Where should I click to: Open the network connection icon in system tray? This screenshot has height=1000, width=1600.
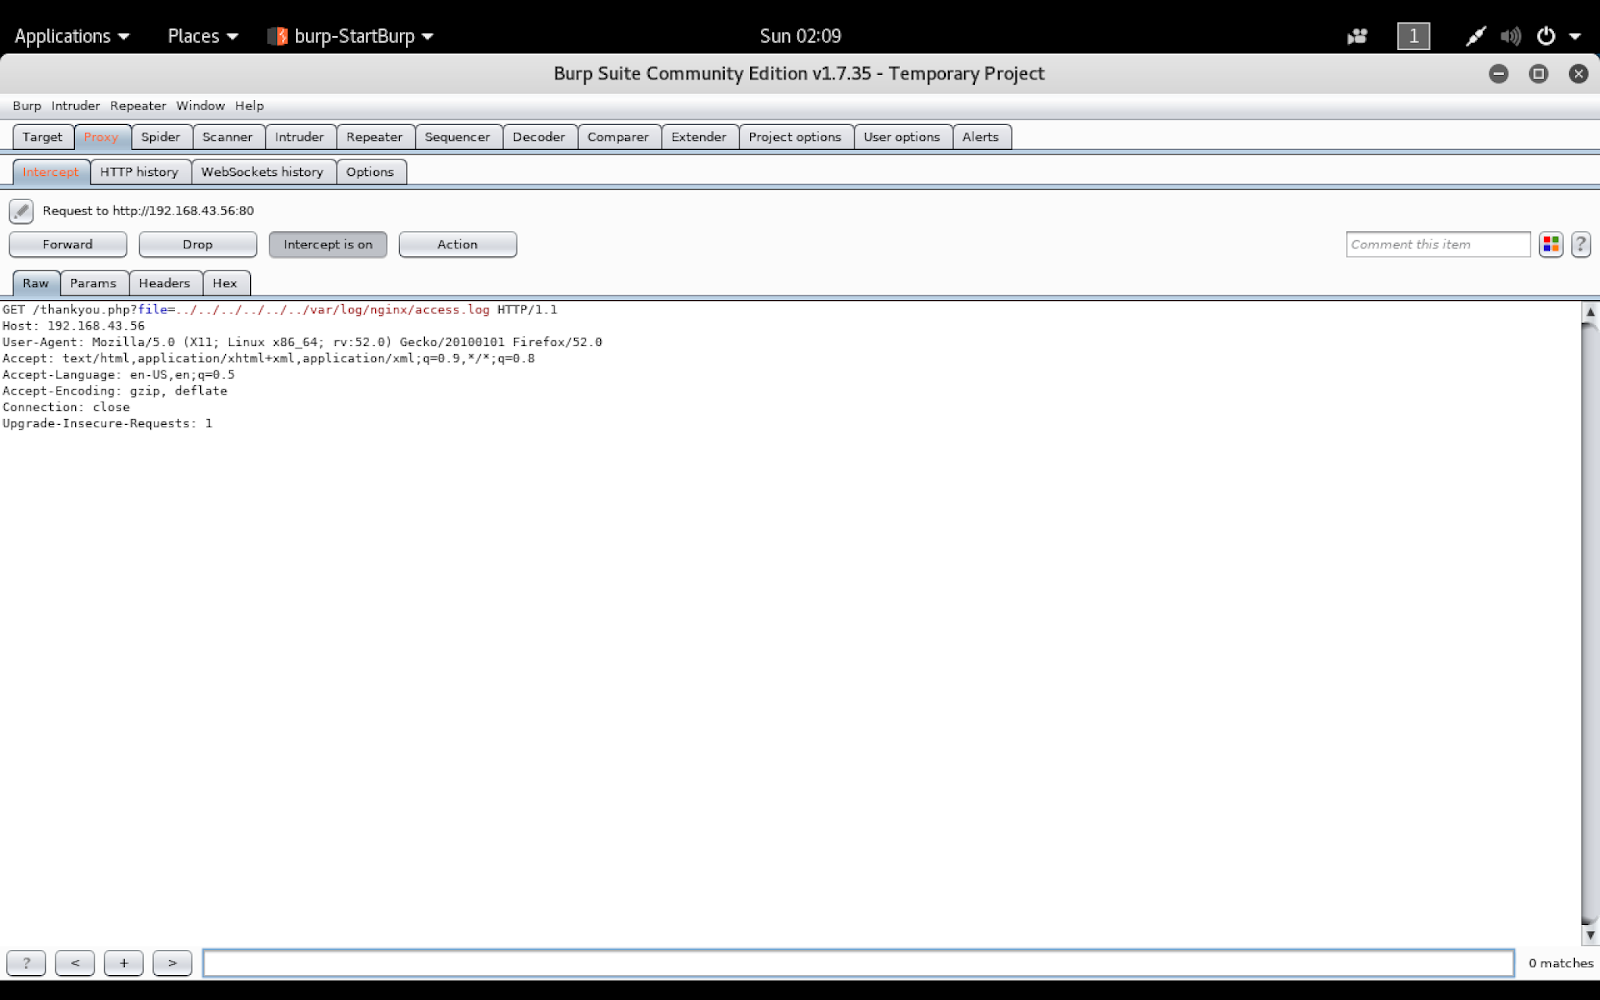point(1475,36)
